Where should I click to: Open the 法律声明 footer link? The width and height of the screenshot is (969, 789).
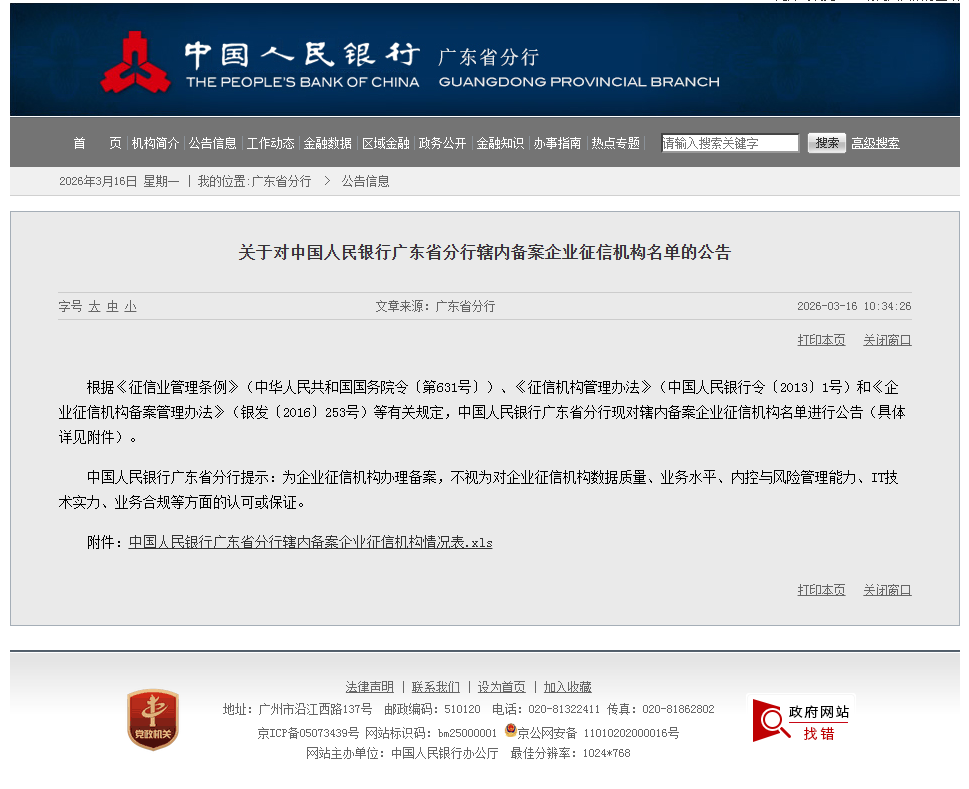coord(369,687)
